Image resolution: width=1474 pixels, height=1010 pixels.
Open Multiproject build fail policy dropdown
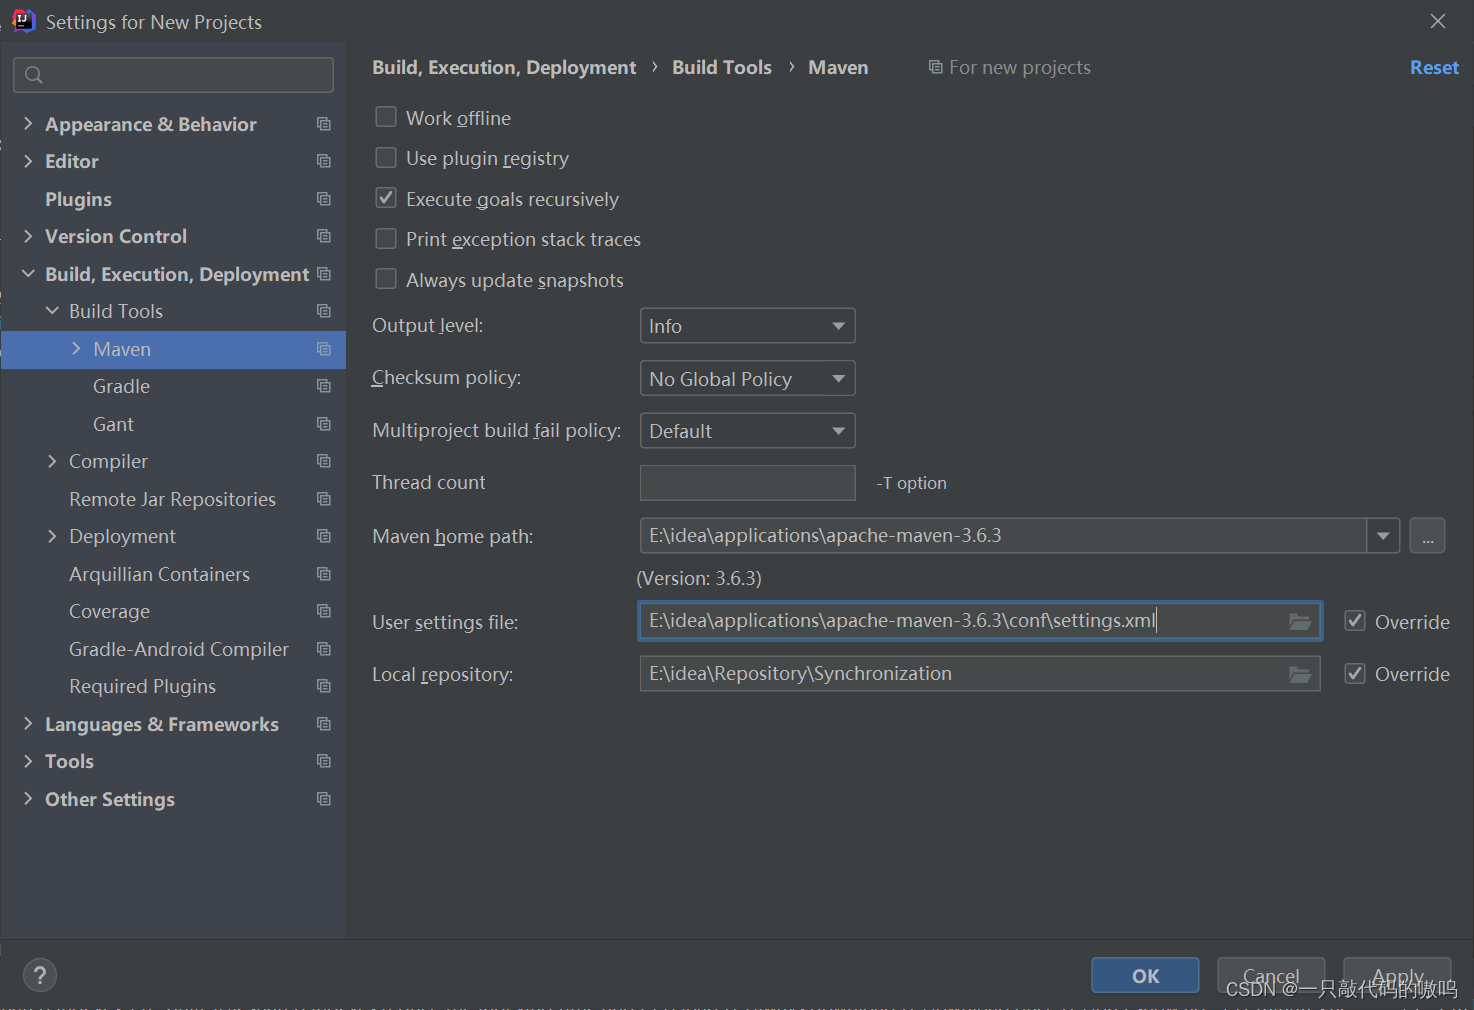click(748, 431)
